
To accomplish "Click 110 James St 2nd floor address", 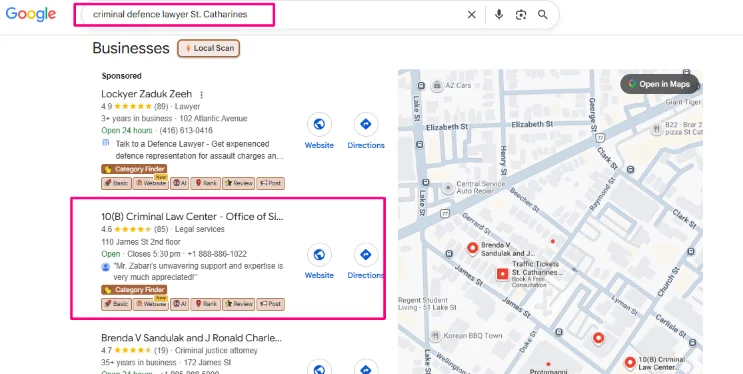I will pos(141,242).
